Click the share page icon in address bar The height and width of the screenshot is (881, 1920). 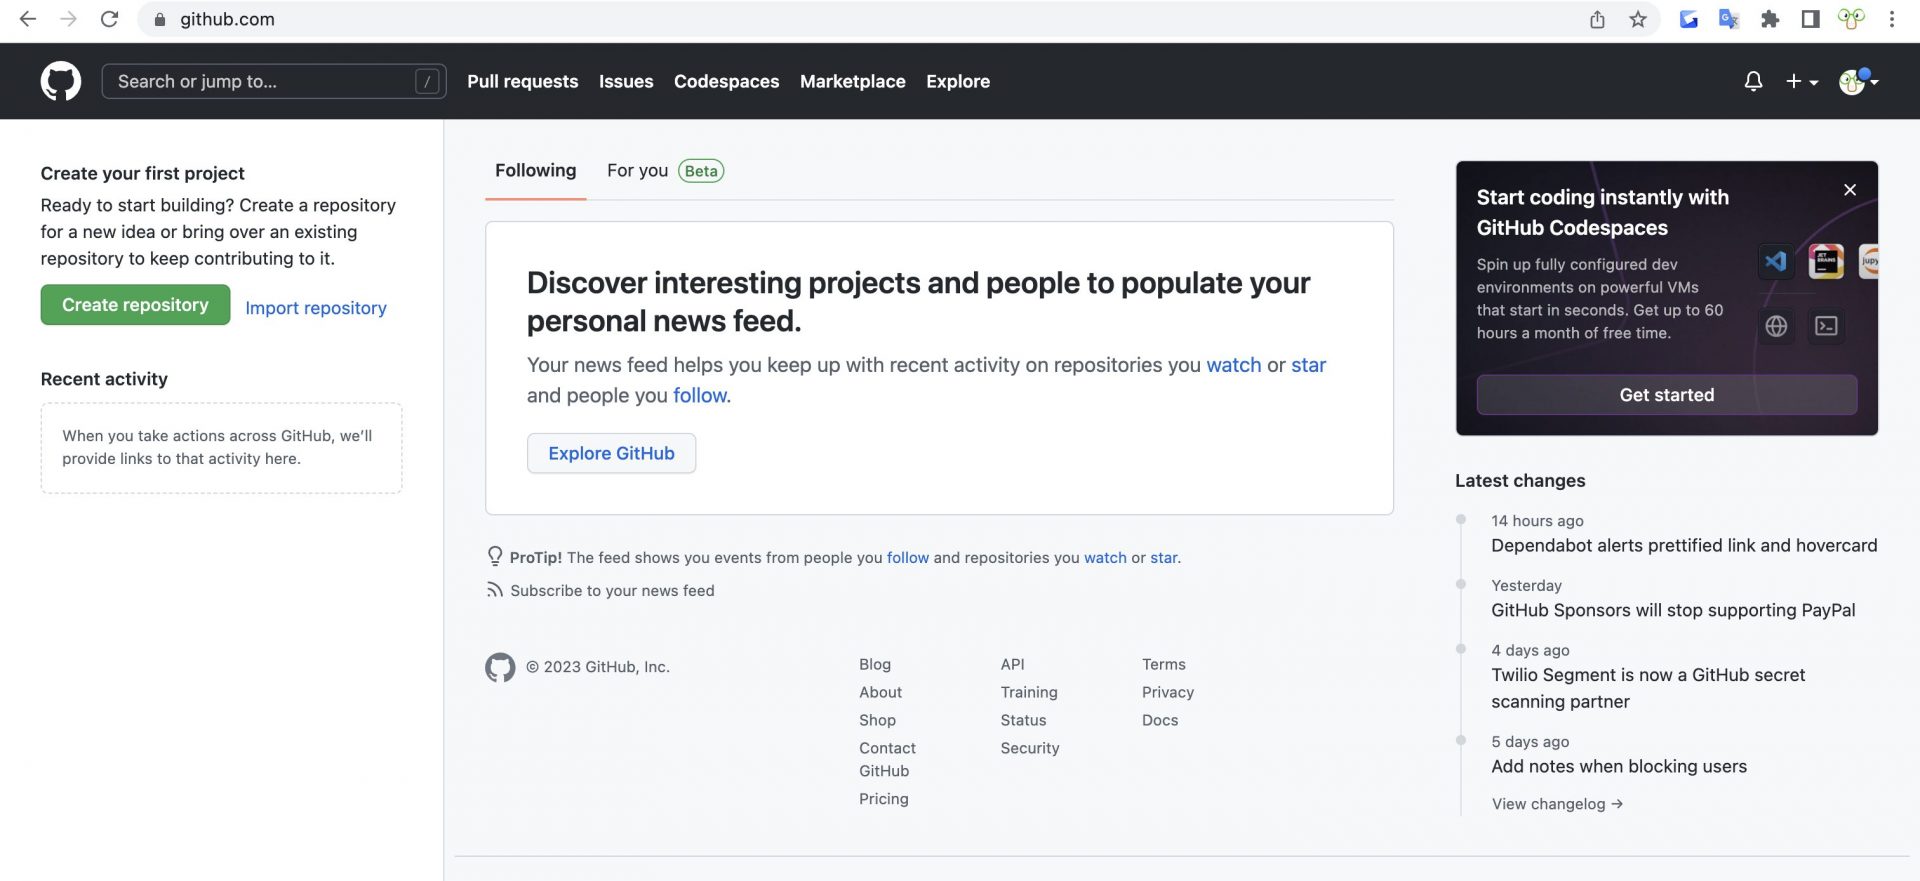point(1597,19)
